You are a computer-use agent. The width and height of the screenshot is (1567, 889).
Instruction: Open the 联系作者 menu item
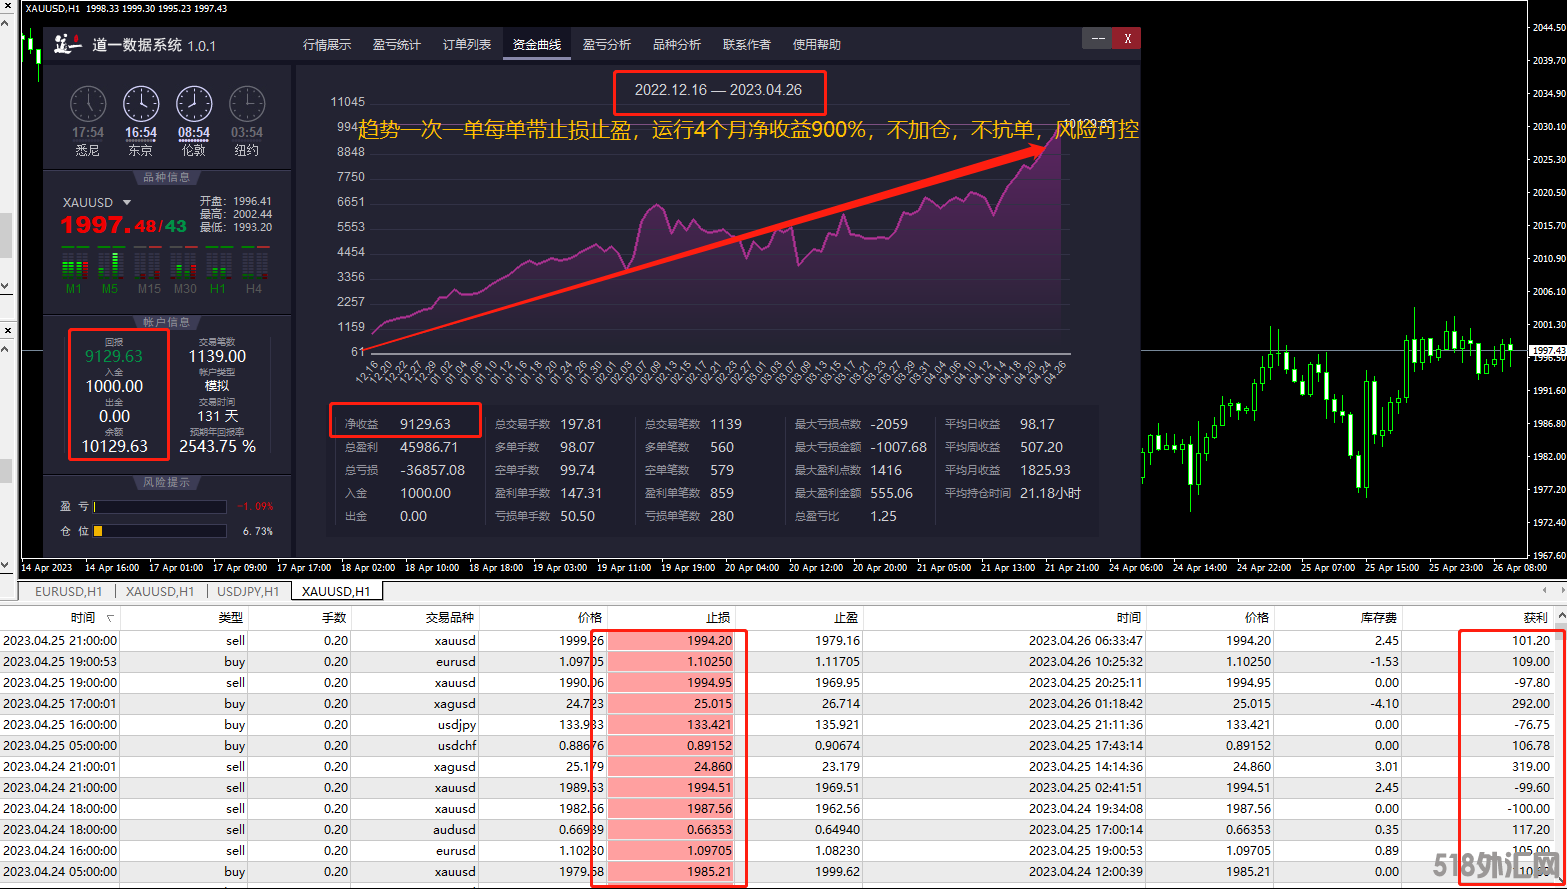click(x=747, y=45)
